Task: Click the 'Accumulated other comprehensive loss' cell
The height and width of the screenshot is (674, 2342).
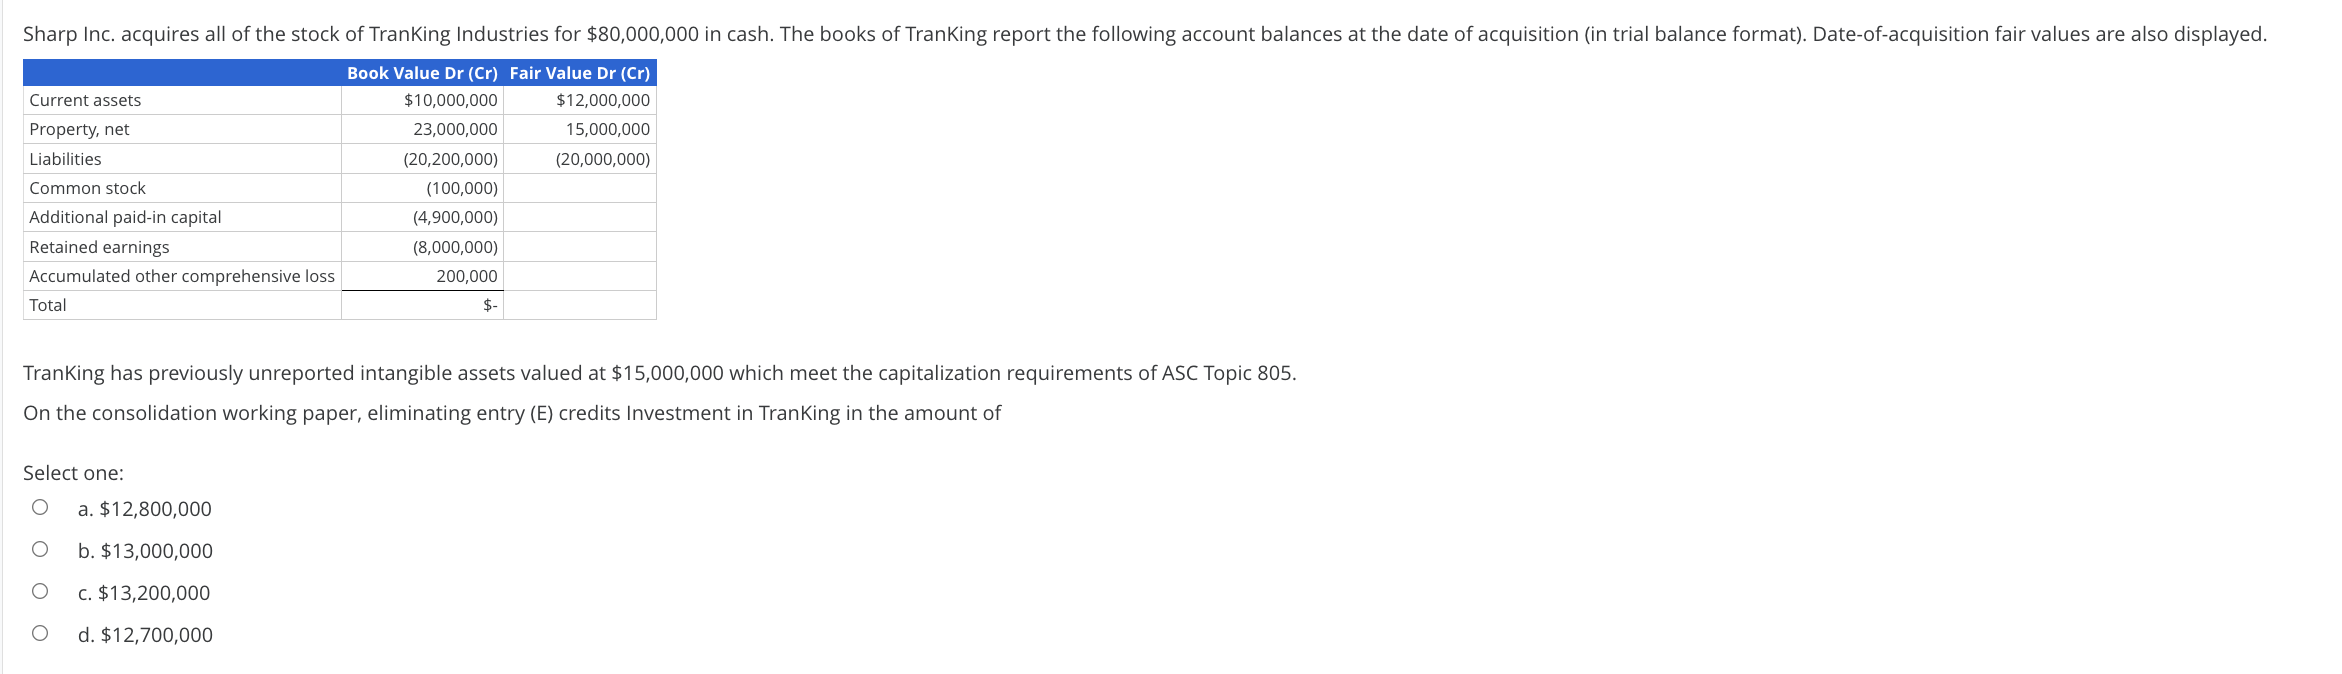Action: (181, 275)
